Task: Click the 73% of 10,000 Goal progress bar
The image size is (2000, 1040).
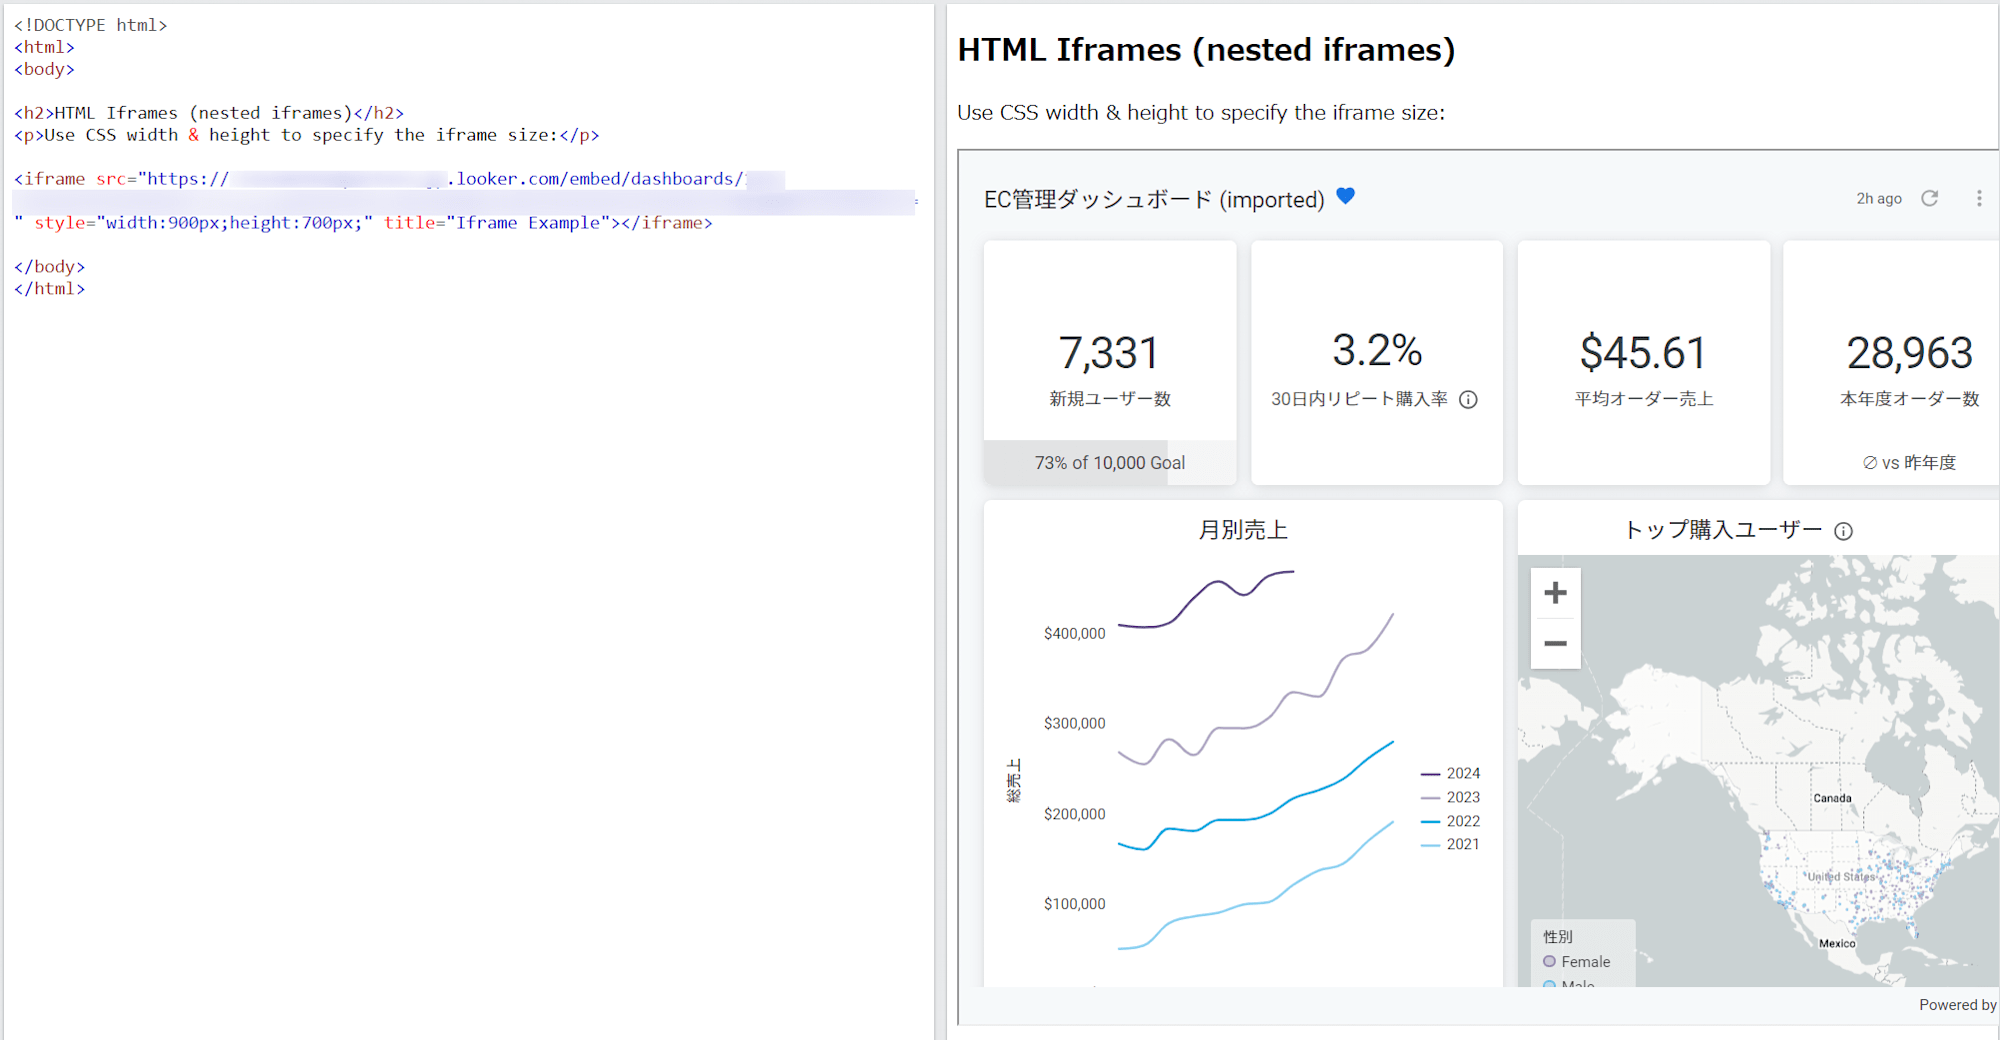Action: (x=1110, y=463)
